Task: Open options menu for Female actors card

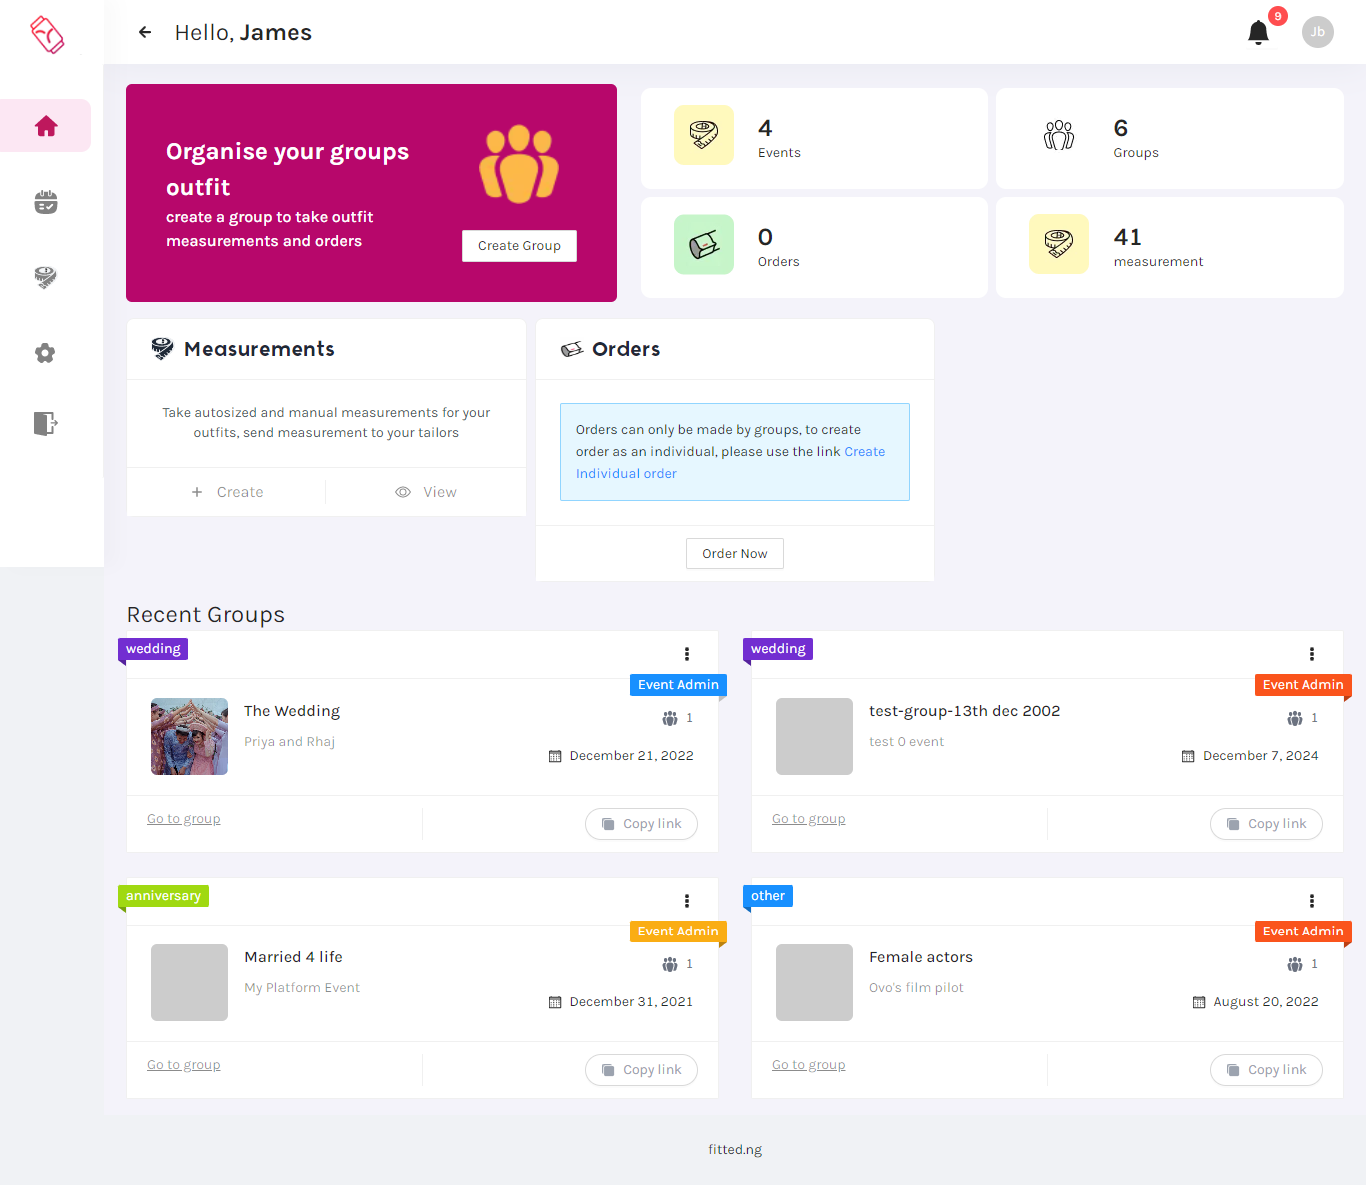Action: (x=1312, y=901)
